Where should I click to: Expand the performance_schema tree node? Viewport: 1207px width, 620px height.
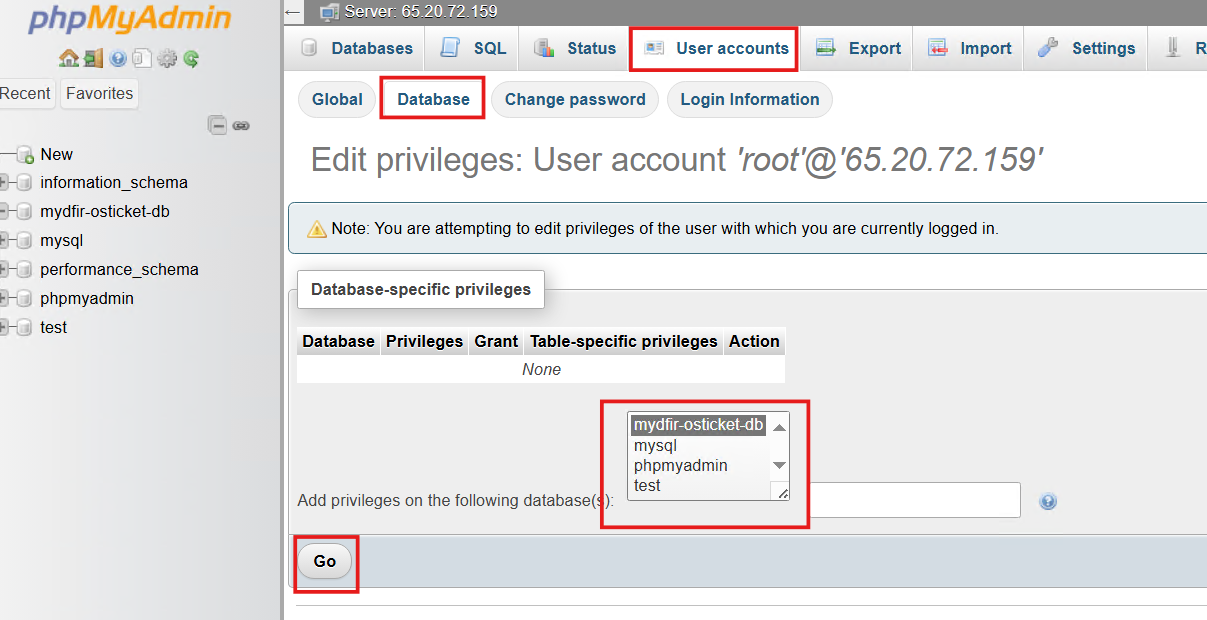tap(4, 270)
